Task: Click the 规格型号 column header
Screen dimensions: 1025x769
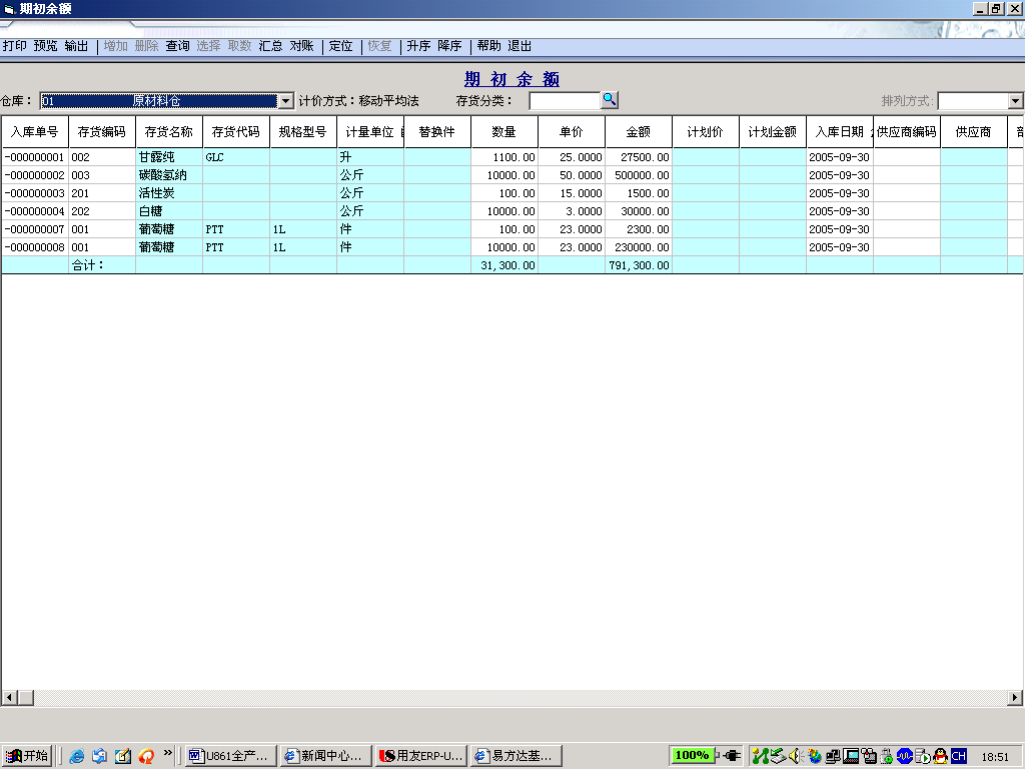Action: click(x=303, y=131)
